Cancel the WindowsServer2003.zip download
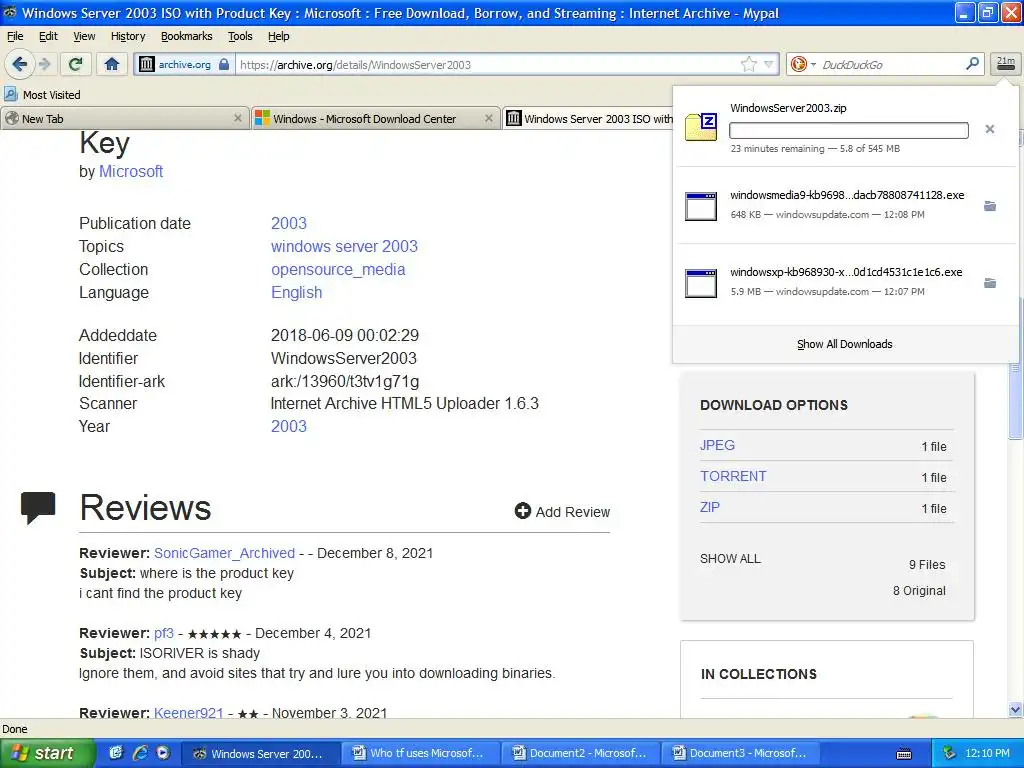Viewport: 1024px width, 768px height. 990,129
